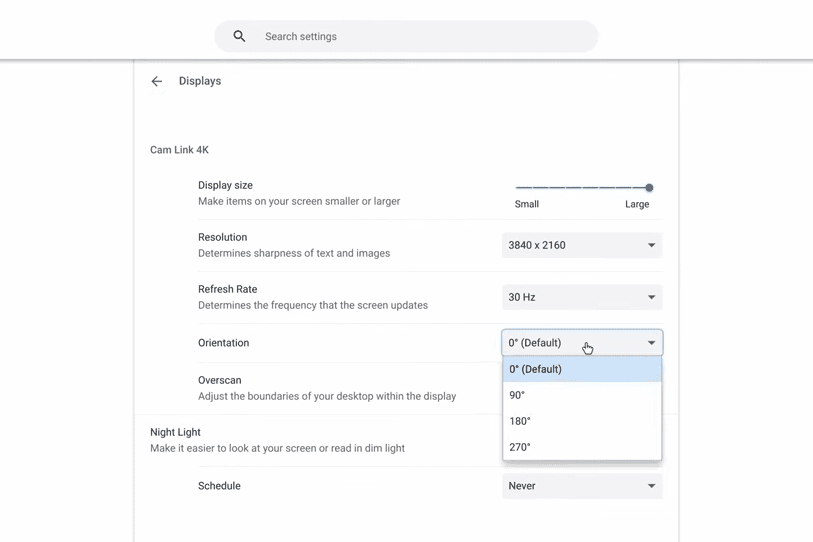
Task: Click the Refresh Rate dropdown arrow icon
Action: point(651,297)
